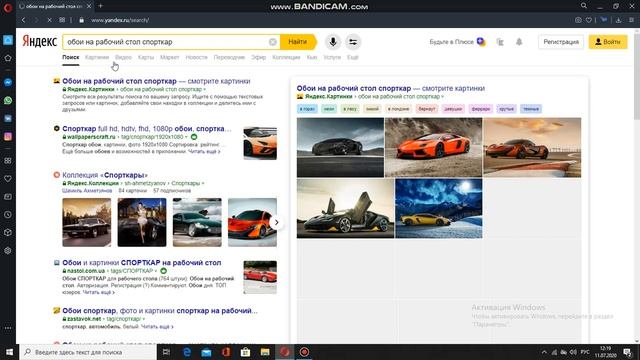The image size is (640, 360).
Task: Open VK in Opera sidebar
Action: [x=8, y=118]
